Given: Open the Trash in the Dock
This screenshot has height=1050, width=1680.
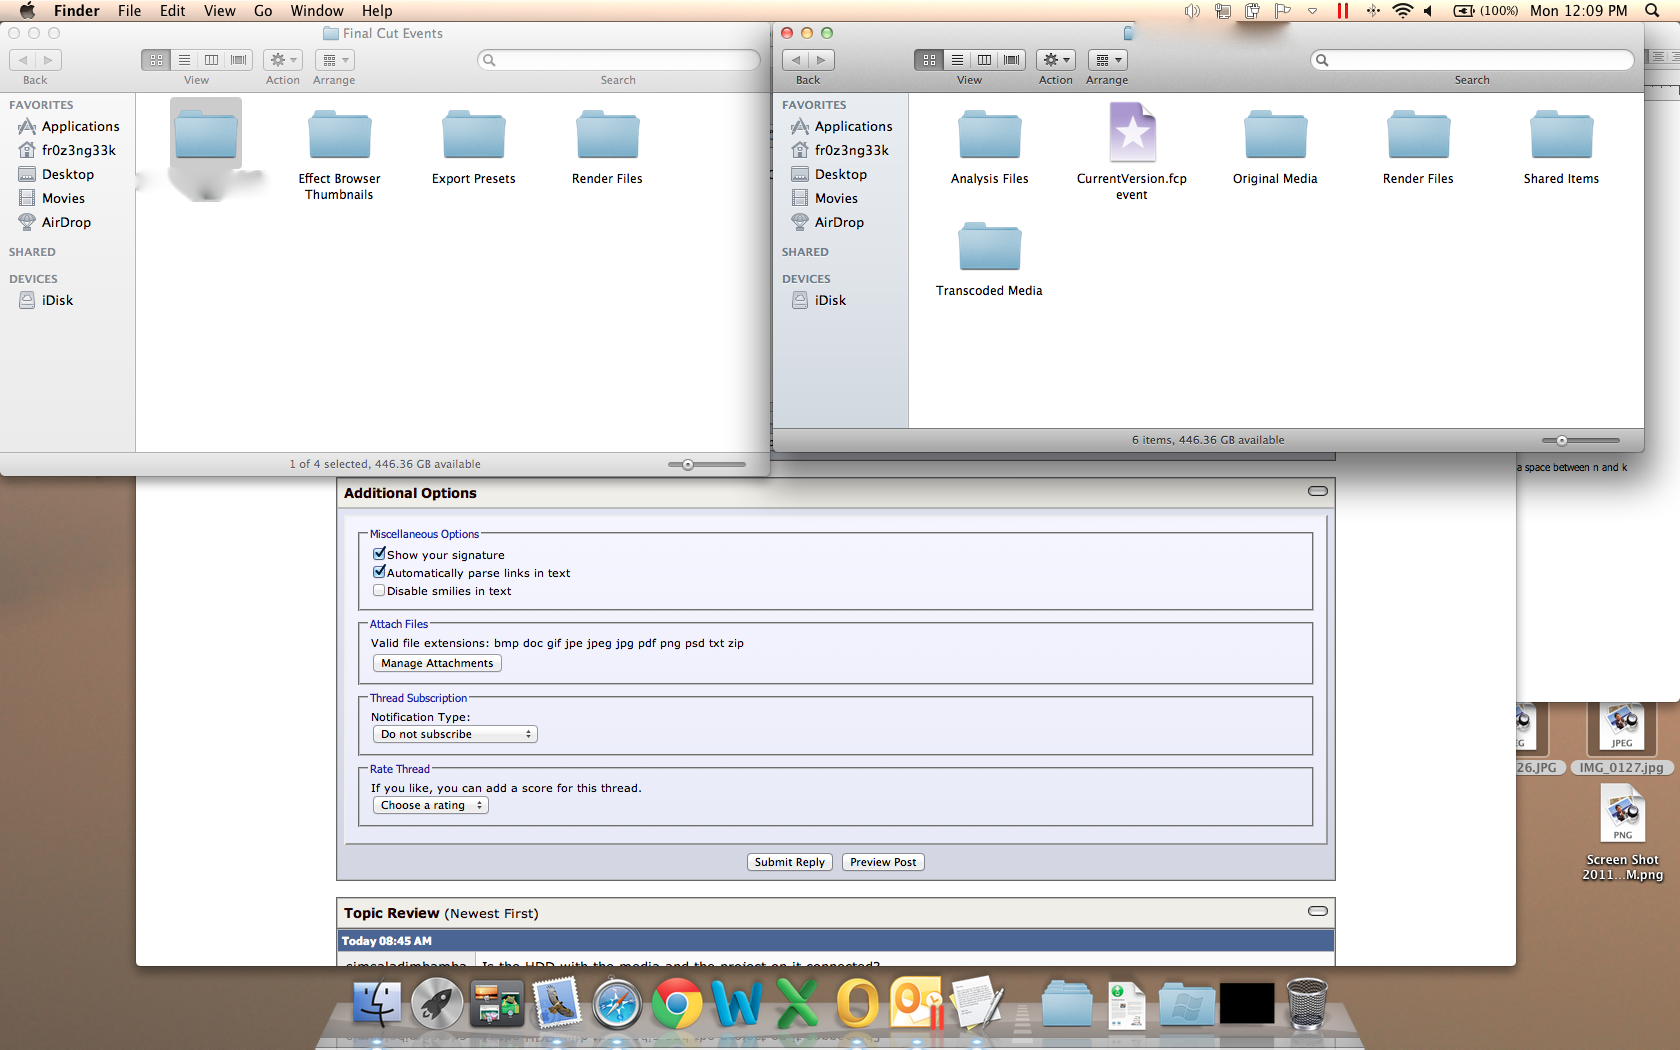Looking at the screenshot, I should [1306, 1003].
